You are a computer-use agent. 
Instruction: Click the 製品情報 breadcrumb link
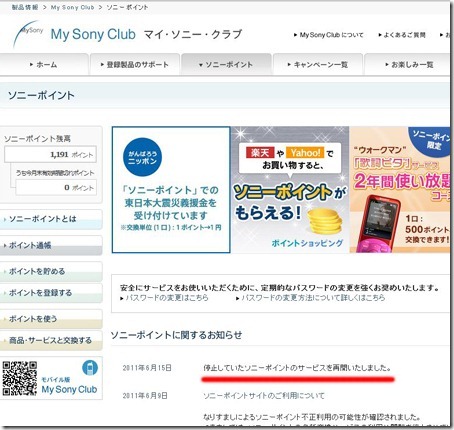pyautogui.click(x=25, y=7)
